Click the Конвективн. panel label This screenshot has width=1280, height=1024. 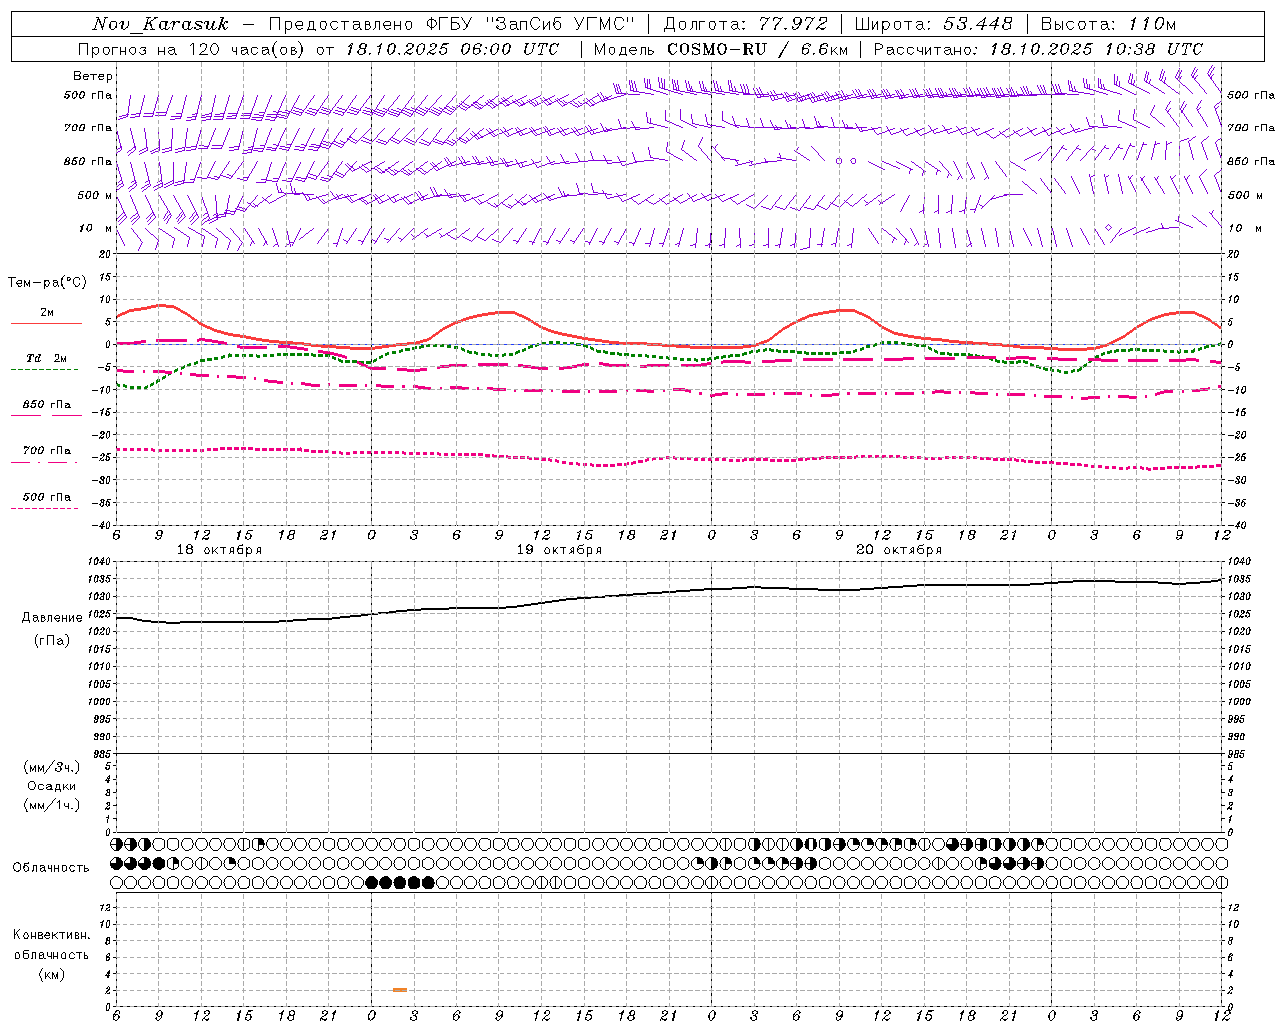(51, 935)
